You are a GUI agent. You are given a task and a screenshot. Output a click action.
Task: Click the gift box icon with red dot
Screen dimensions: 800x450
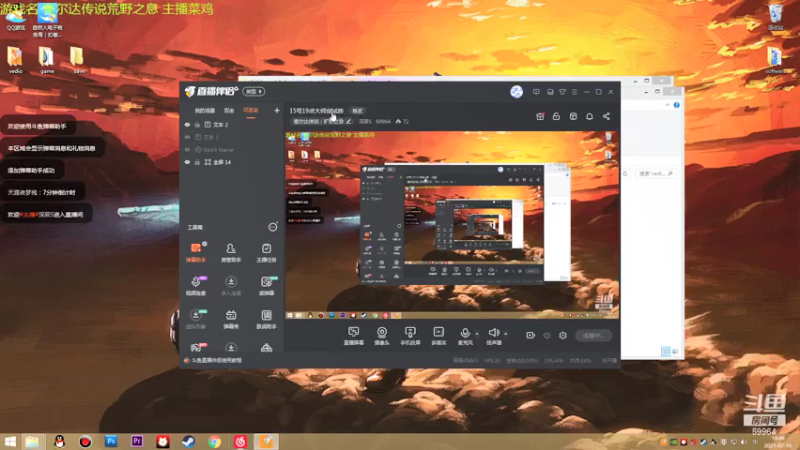(x=540, y=116)
